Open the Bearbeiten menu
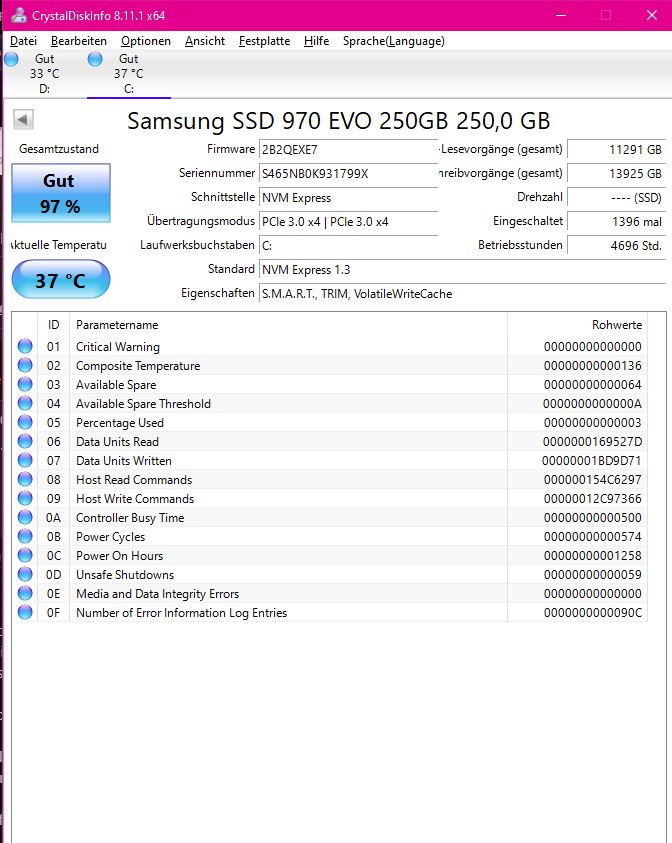 click(78, 41)
